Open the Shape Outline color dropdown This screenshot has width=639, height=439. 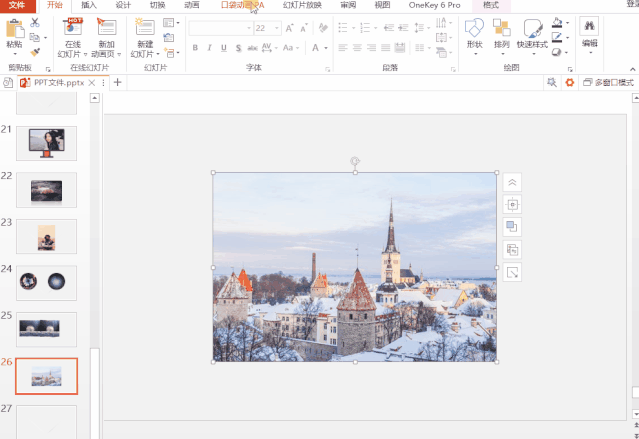567,38
